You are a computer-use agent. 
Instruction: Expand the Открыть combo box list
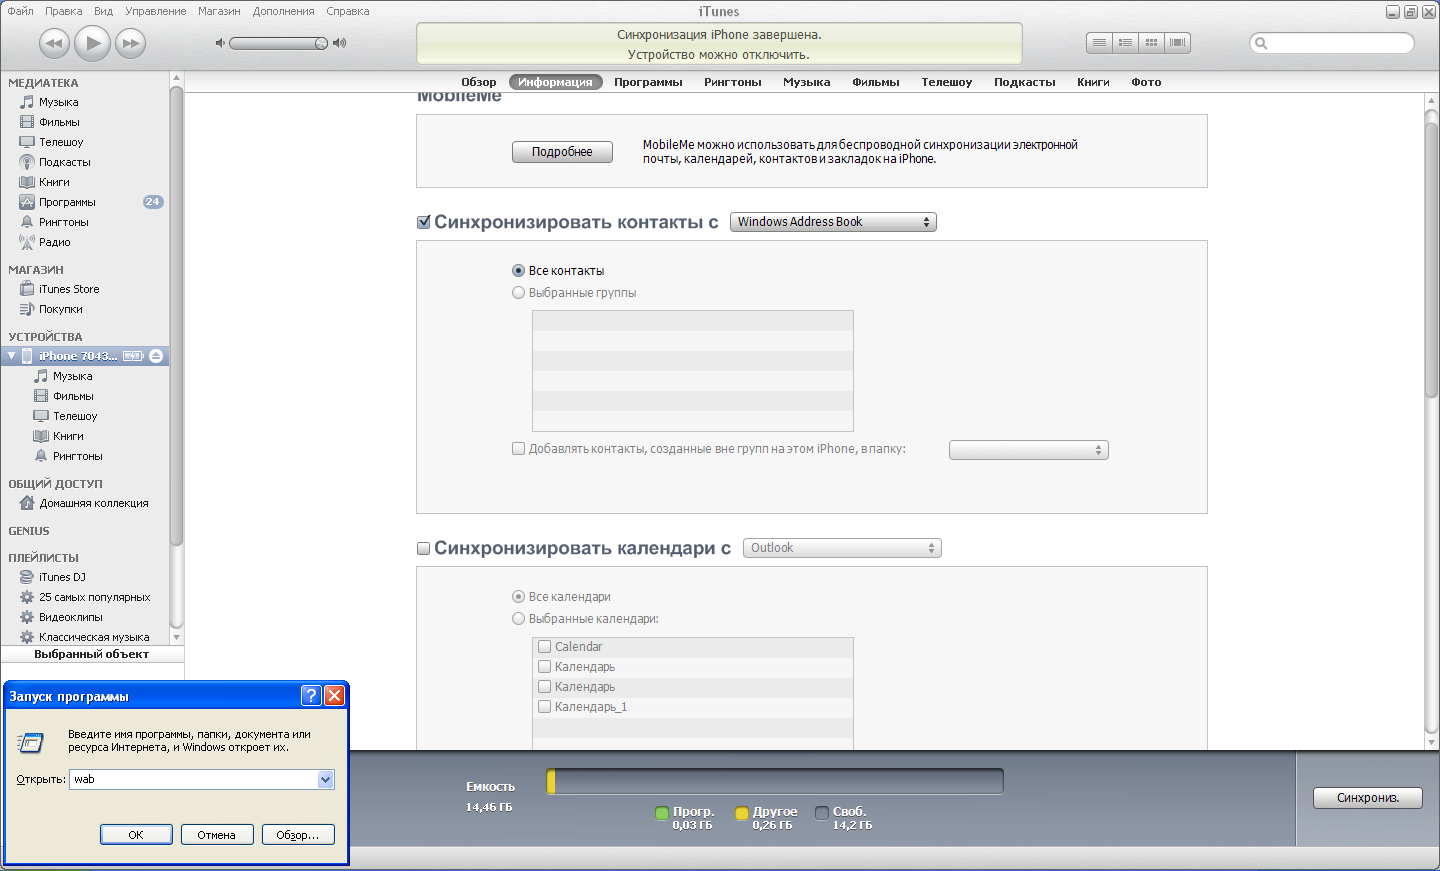(326, 780)
